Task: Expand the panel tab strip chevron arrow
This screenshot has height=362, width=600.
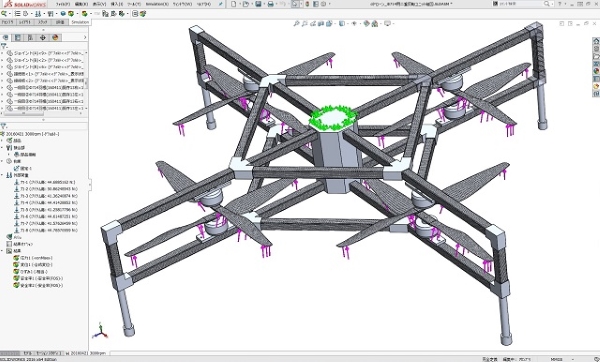Action: coord(85,38)
